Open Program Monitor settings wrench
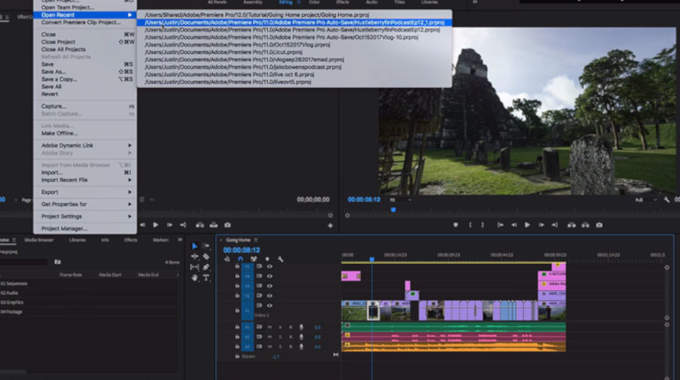The width and height of the screenshot is (680, 380). (667, 200)
